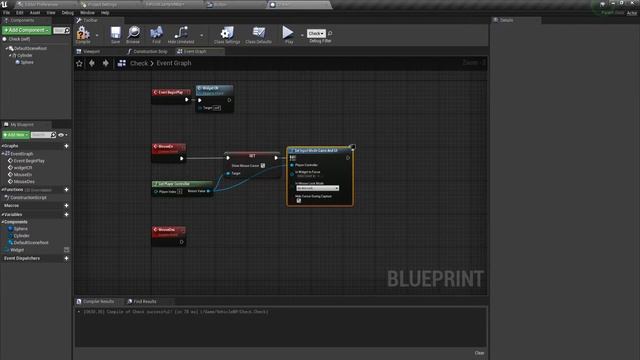Open the Play options dropdown arrow
The height and width of the screenshot is (360, 640).
click(x=302, y=35)
